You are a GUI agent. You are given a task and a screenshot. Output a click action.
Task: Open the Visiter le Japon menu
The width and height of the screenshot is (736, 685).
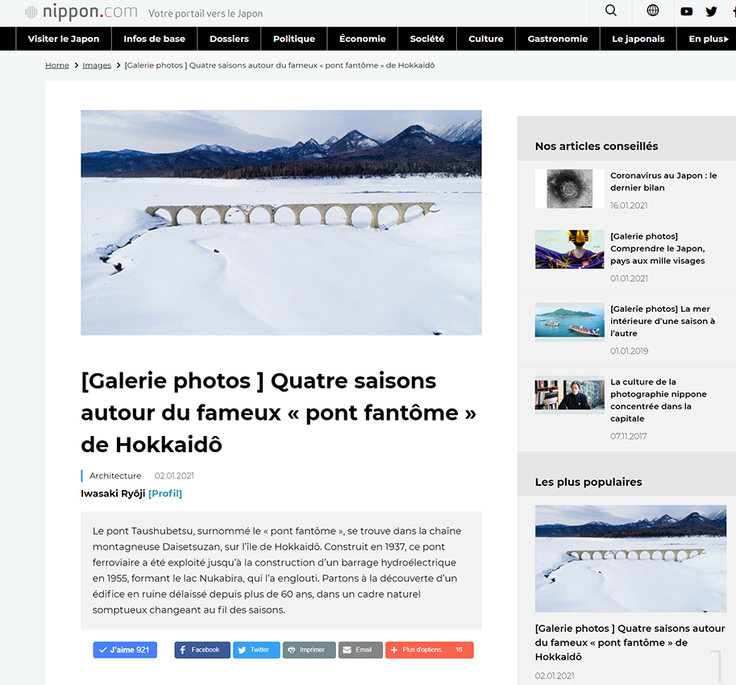coord(64,39)
